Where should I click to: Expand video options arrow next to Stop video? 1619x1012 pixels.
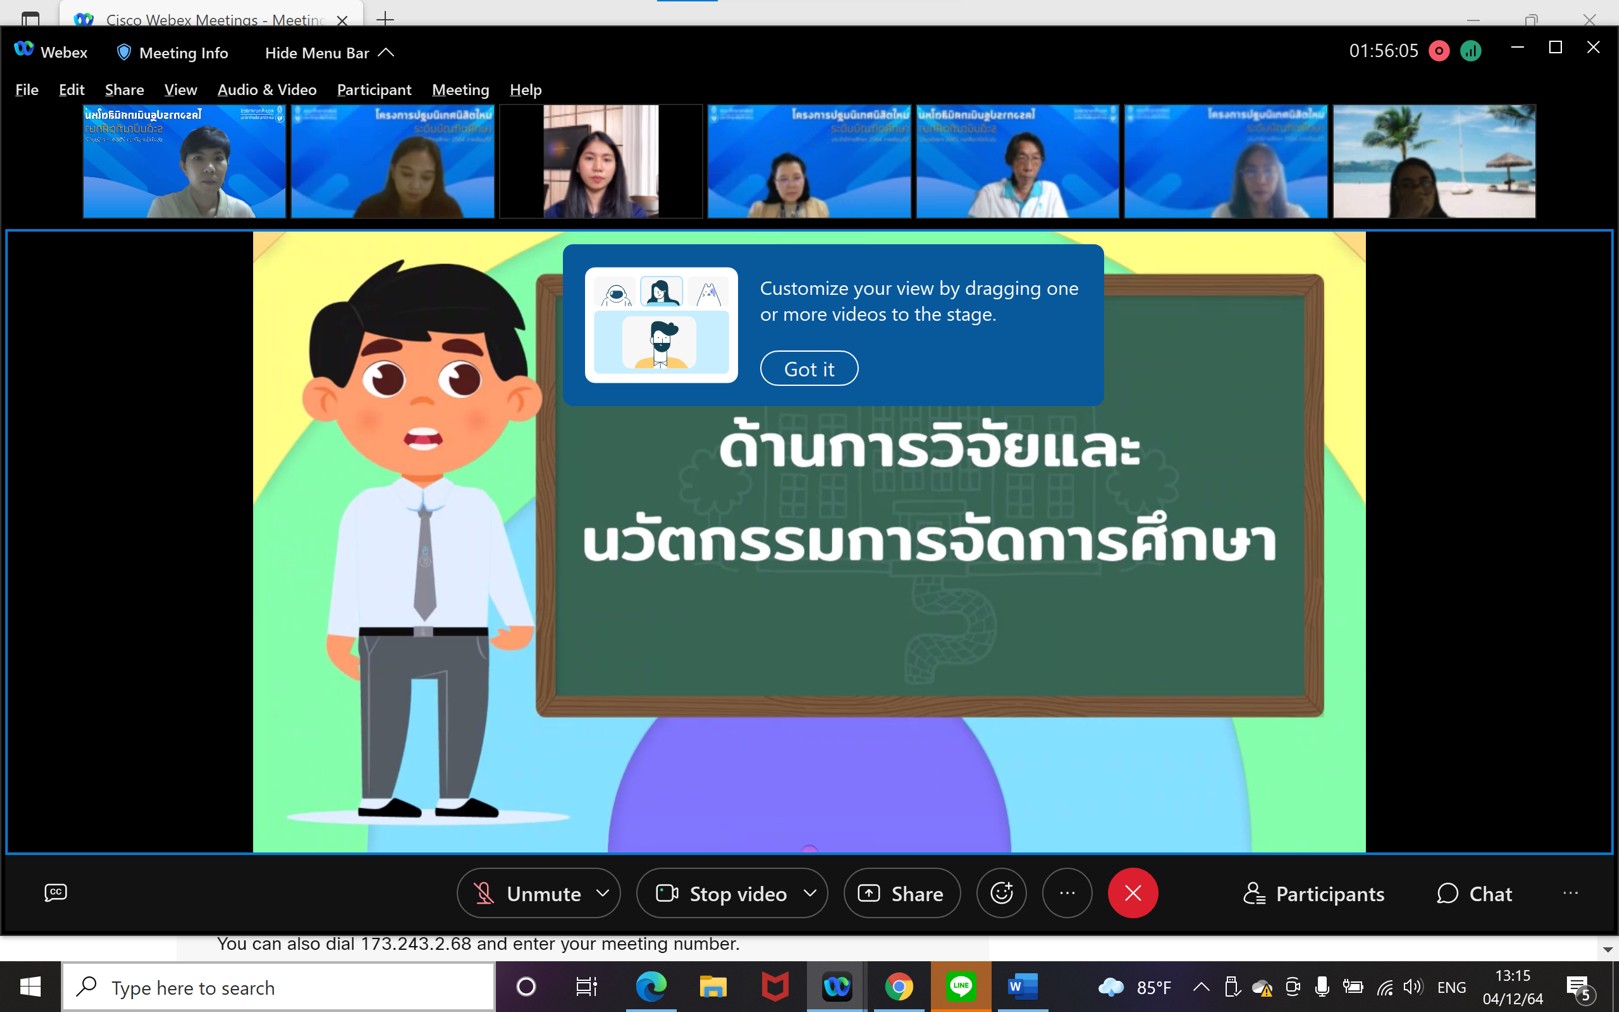pos(811,893)
